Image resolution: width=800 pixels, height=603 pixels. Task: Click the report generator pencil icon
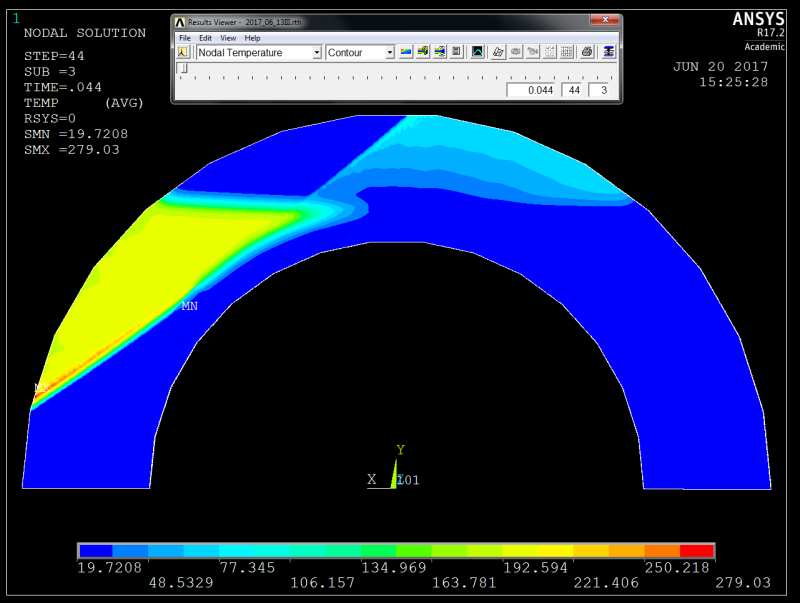coord(498,52)
